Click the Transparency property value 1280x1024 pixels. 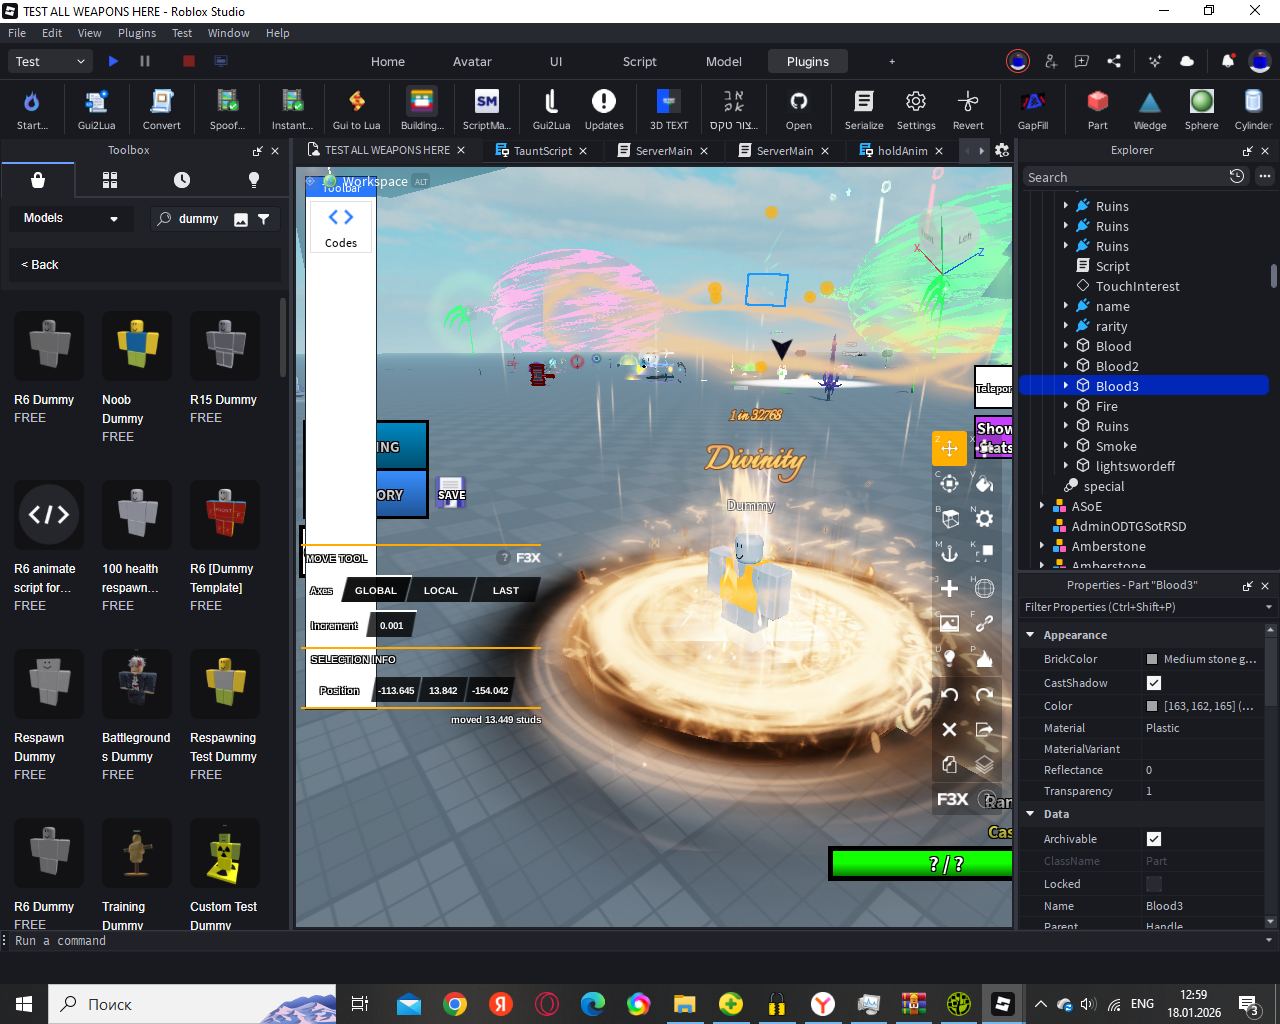coord(1202,791)
